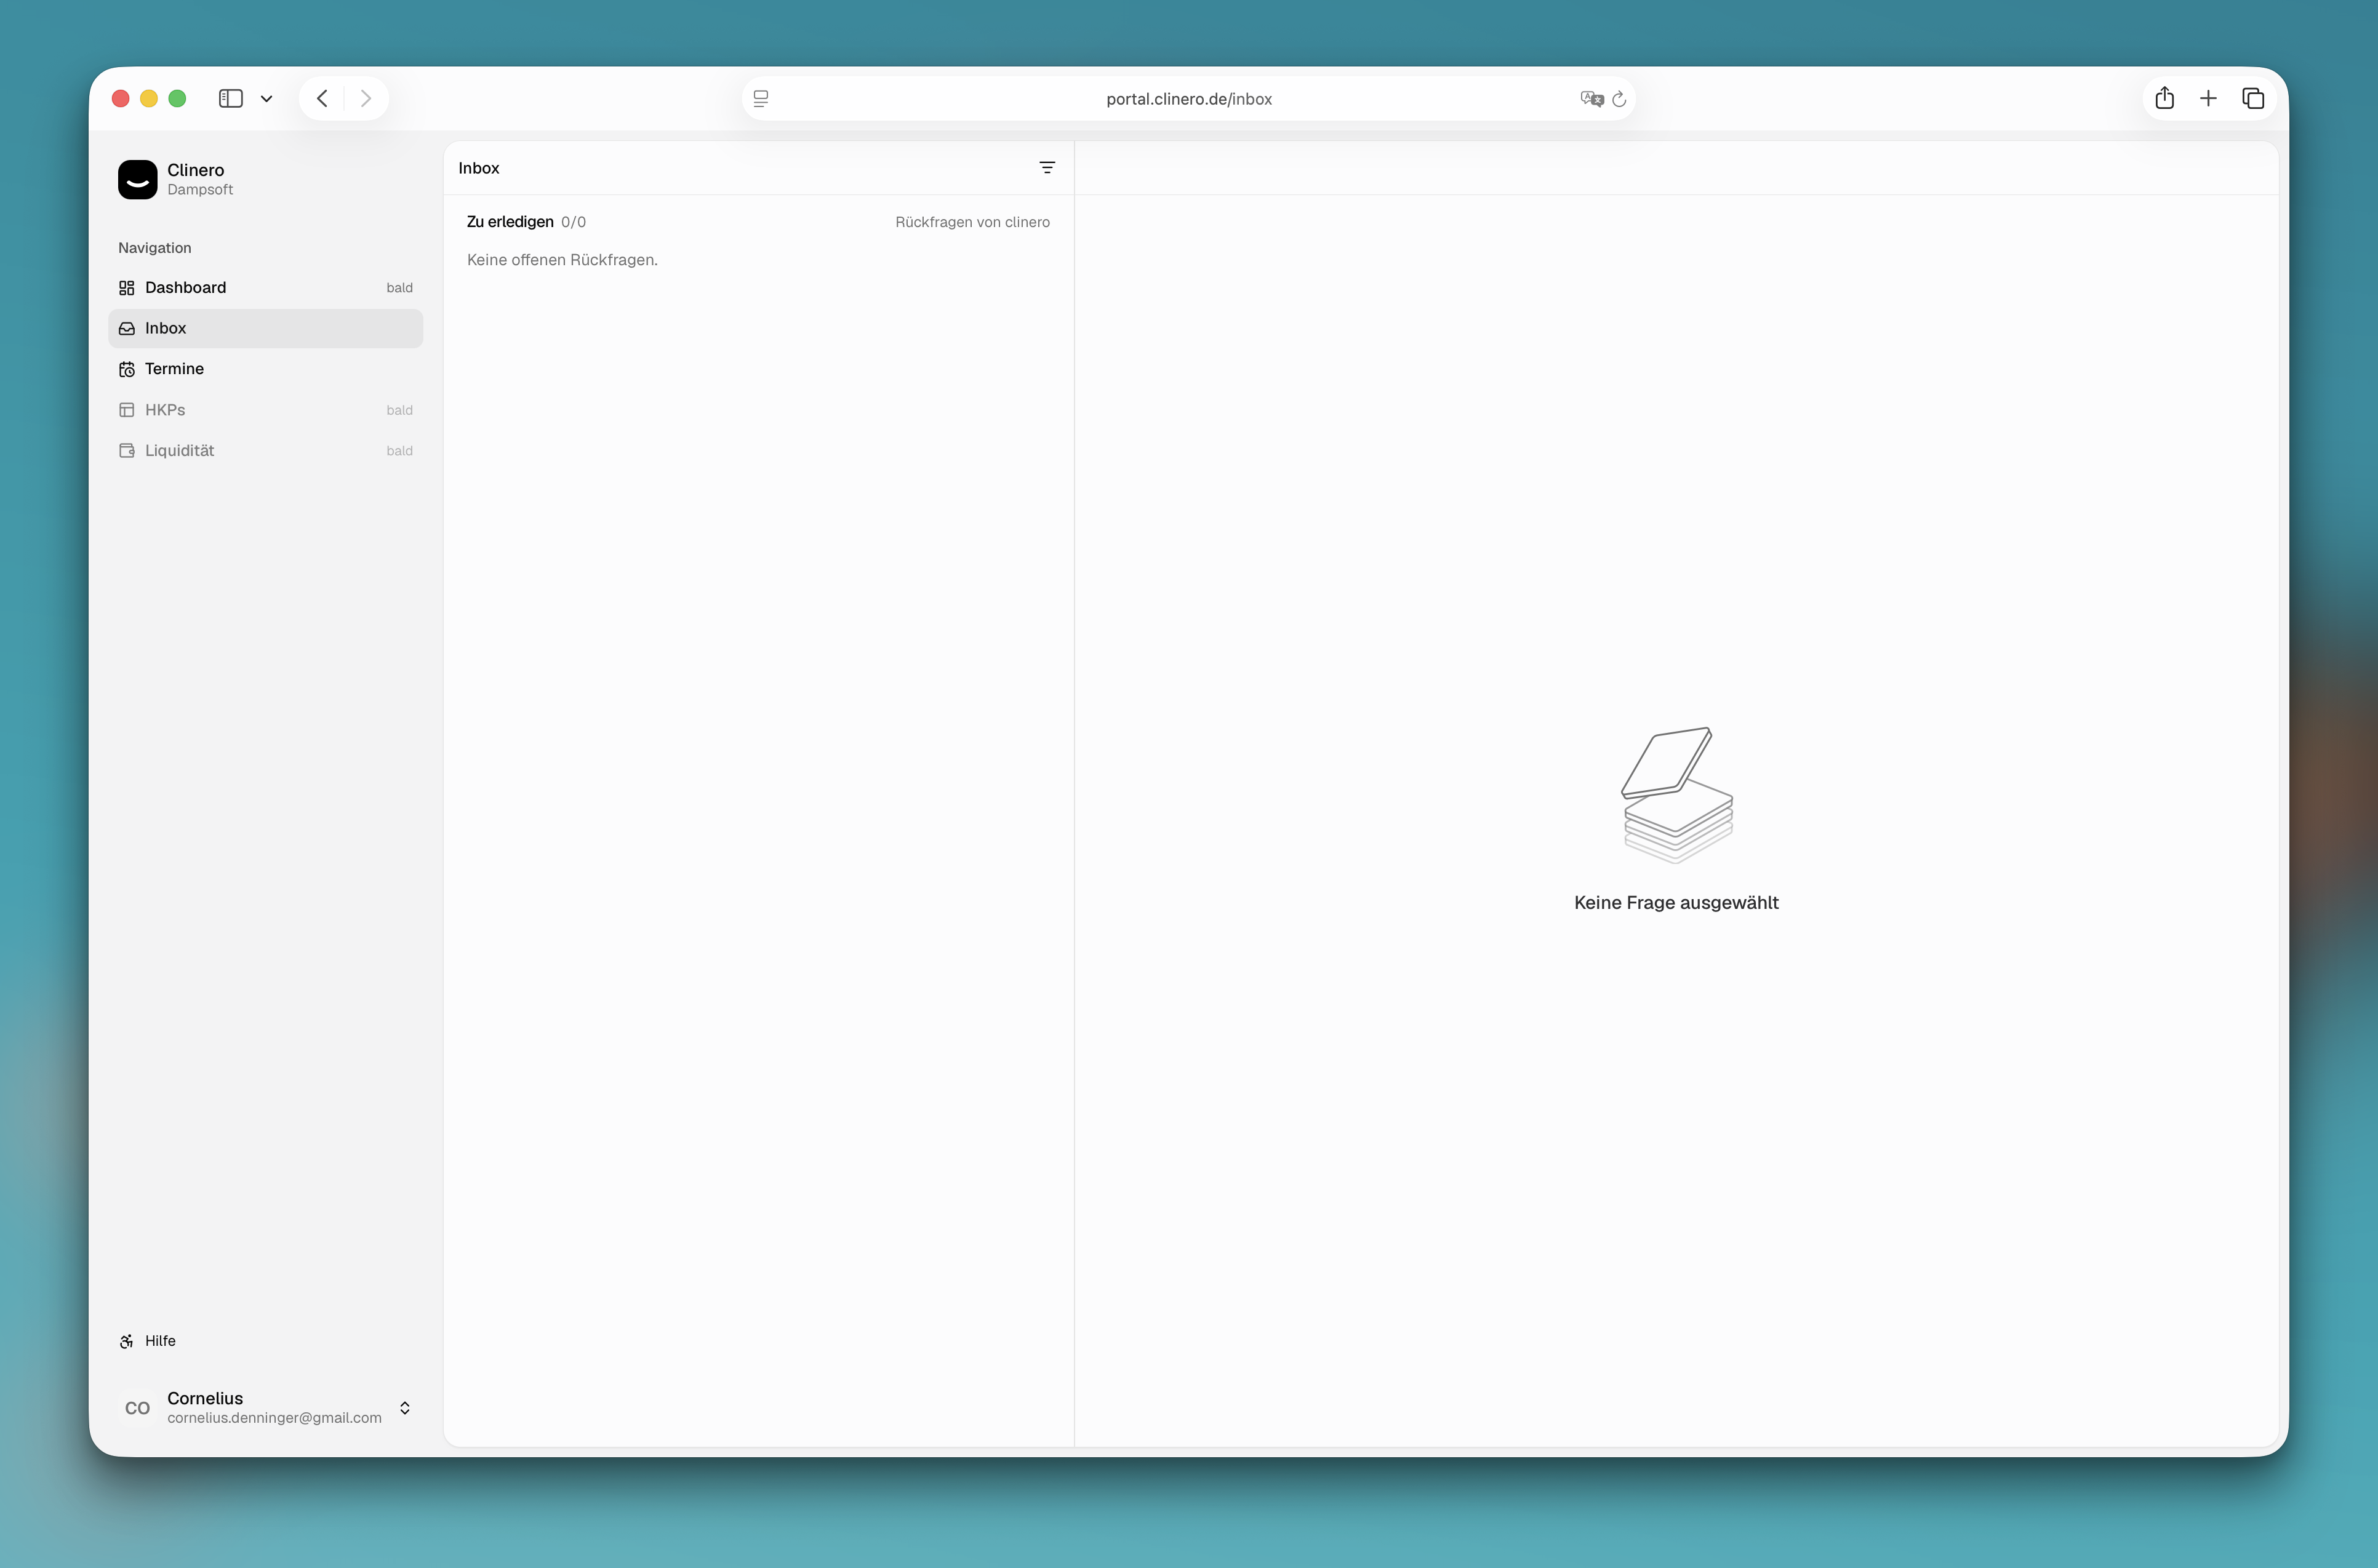Click the Termine calendar icon

127,370
